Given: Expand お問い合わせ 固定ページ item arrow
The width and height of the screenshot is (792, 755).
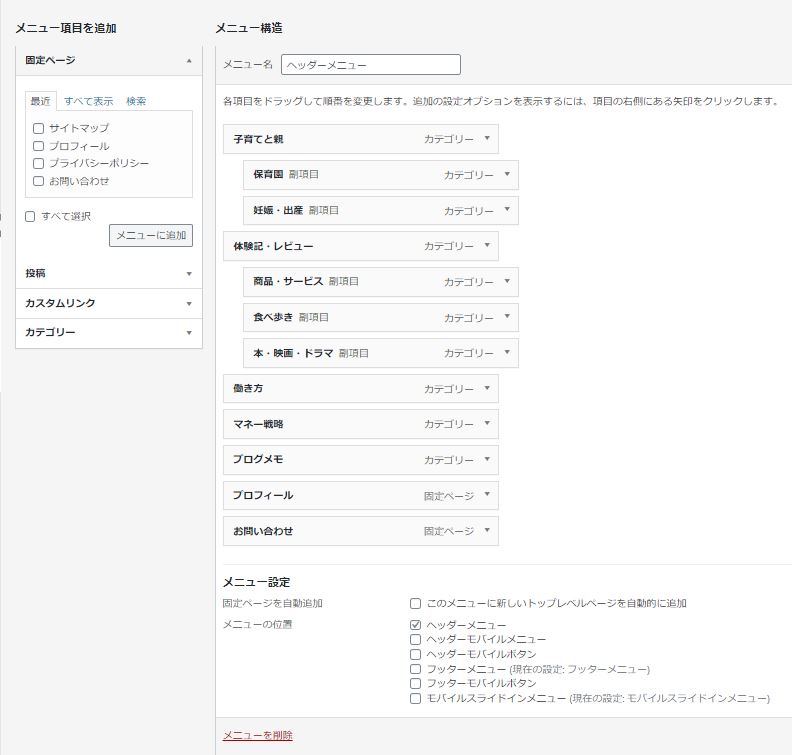Looking at the screenshot, I should click(487, 530).
